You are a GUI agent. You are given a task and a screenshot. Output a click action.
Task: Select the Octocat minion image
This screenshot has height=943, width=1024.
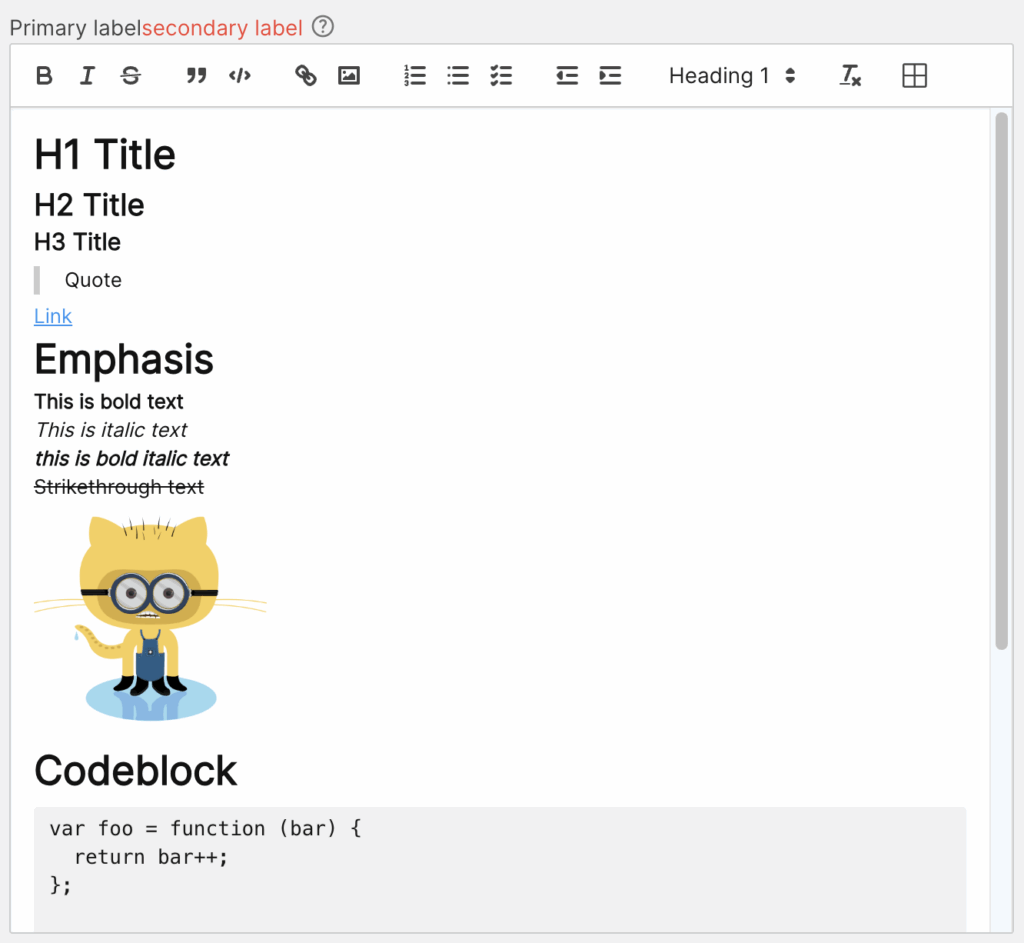150,617
